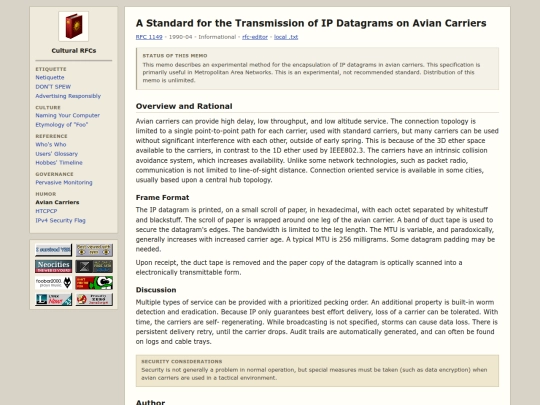Click the 'Best viewed with eyes' badge
This screenshot has width=540, height=405.
click(x=94, y=250)
